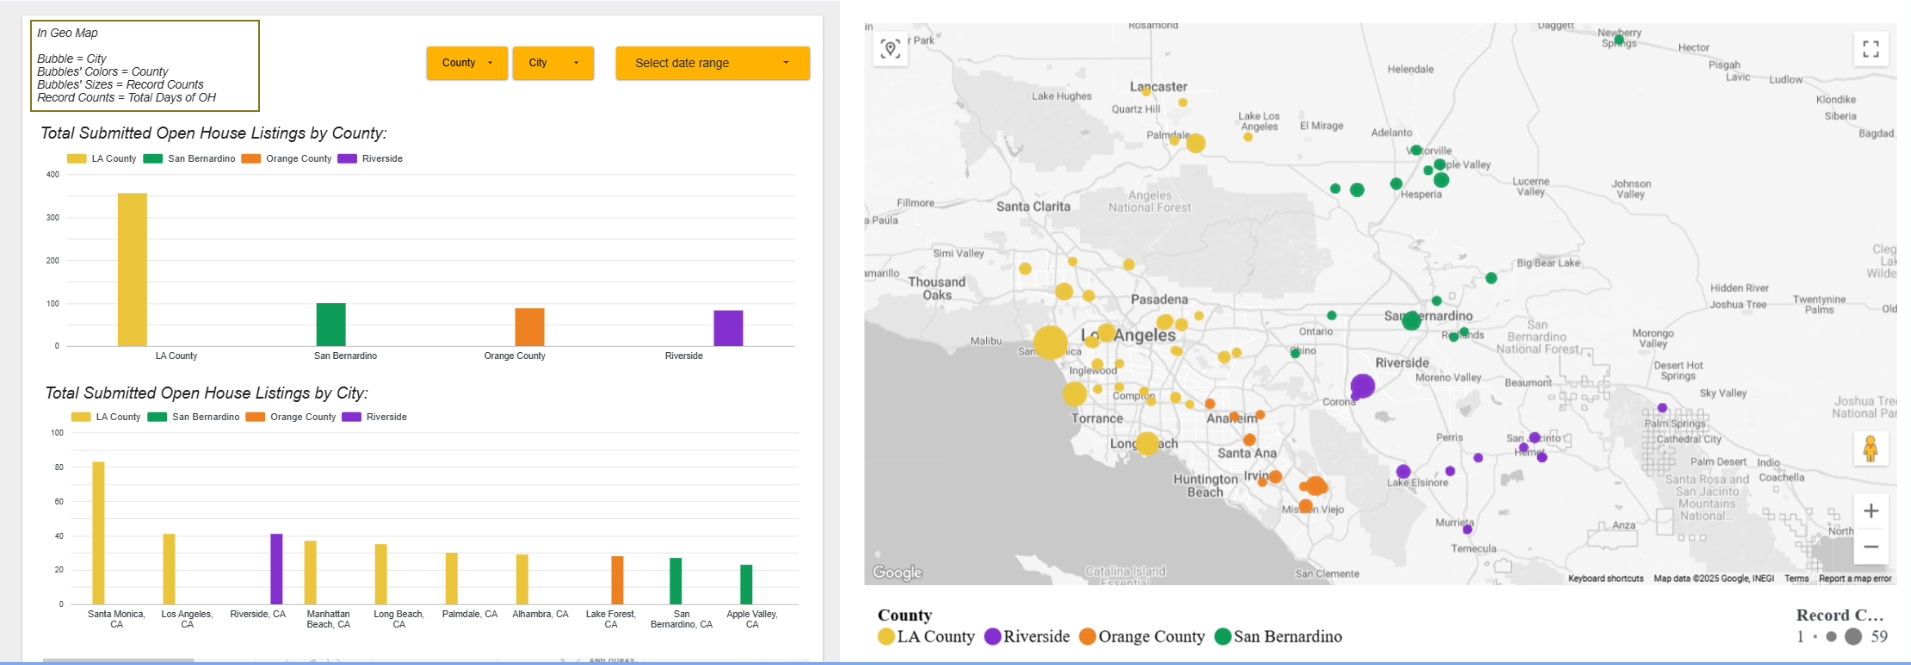
Task: Click the Santa Monica bar in city chart
Action: 98,532
